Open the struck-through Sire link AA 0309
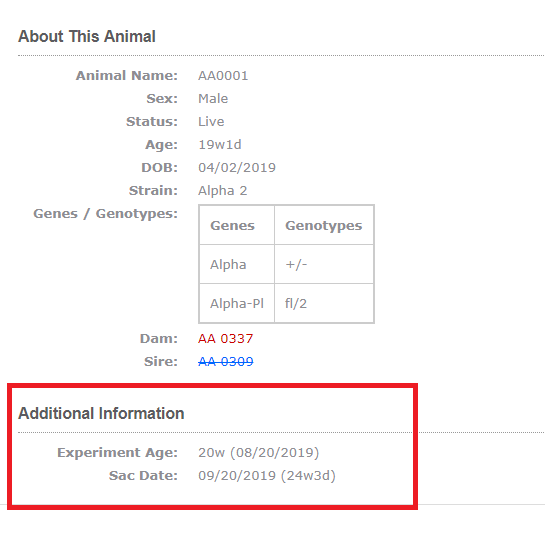Viewport: 545px width, 533px height. click(226, 362)
